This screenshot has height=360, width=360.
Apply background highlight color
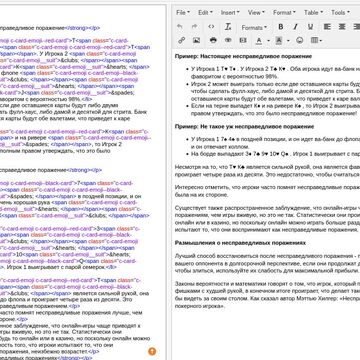tap(279, 40)
